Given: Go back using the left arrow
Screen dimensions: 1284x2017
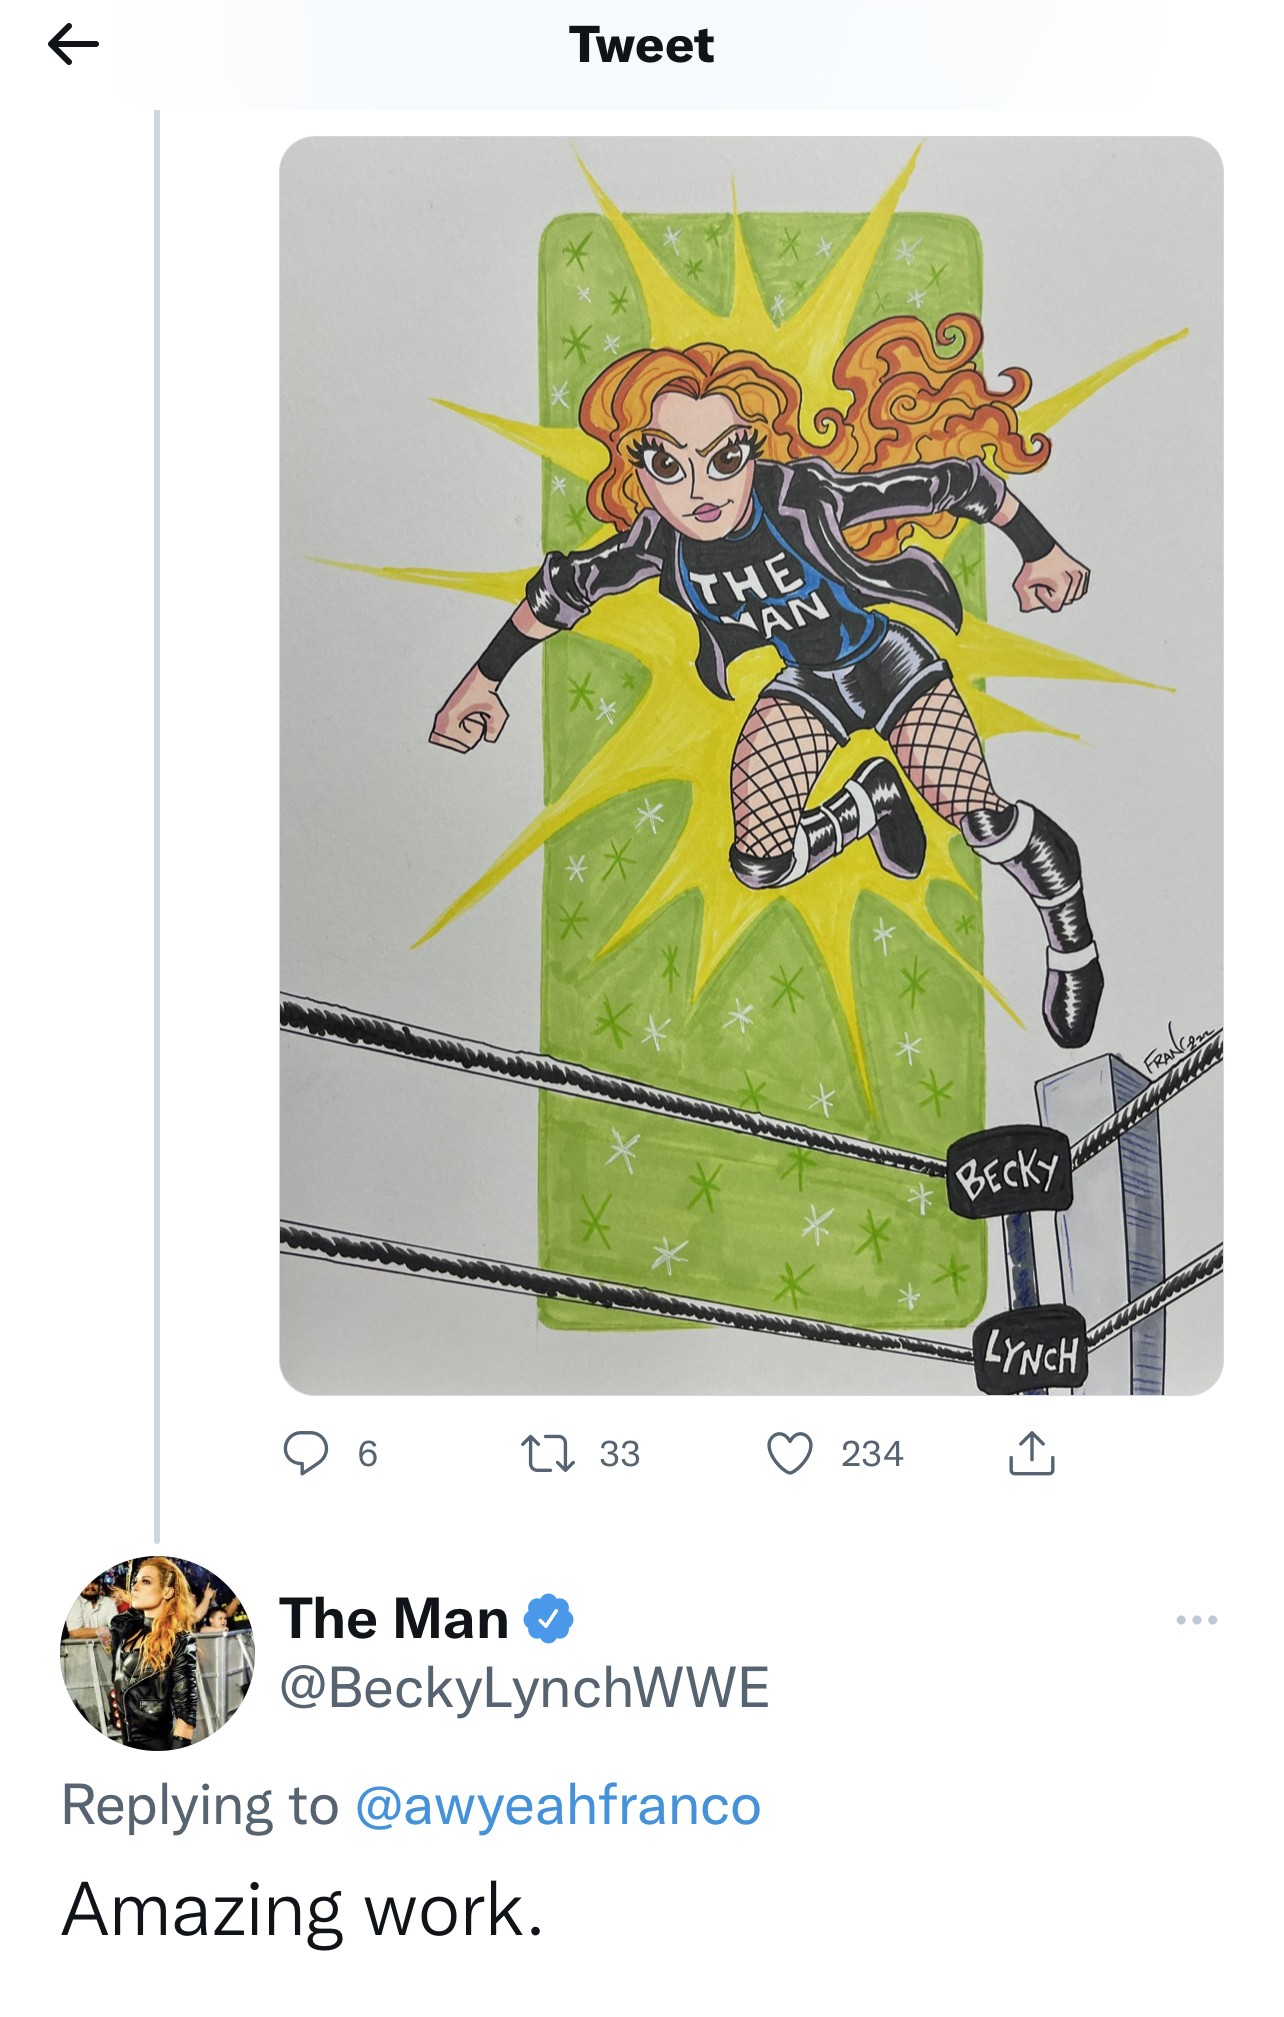Looking at the screenshot, I should [73, 45].
